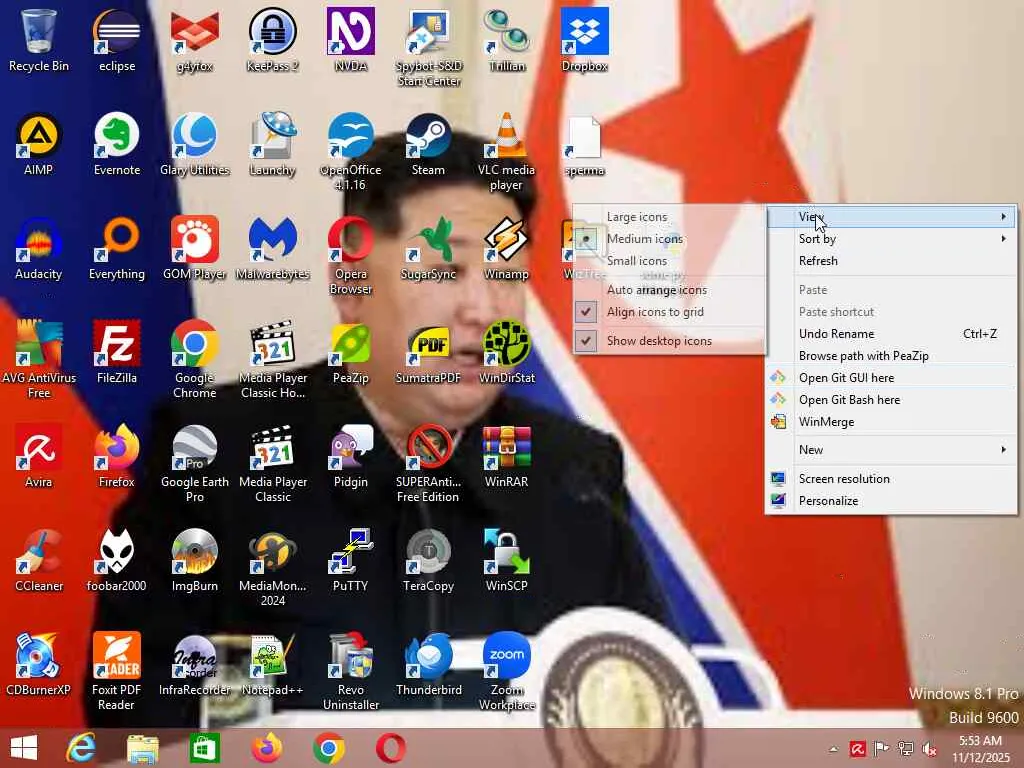
Task: Select the SUPERAntiSpyware Free Edition icon
Action: (428, 463)
